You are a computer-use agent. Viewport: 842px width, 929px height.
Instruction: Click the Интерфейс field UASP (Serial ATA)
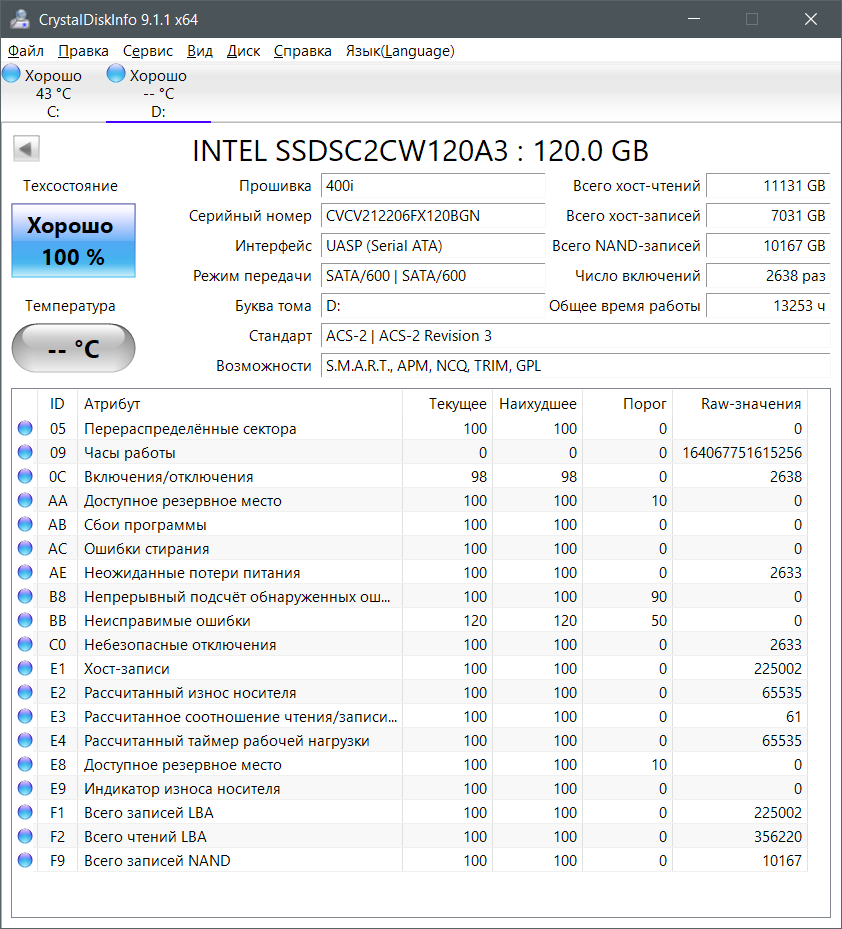click(x=433, y=245)
